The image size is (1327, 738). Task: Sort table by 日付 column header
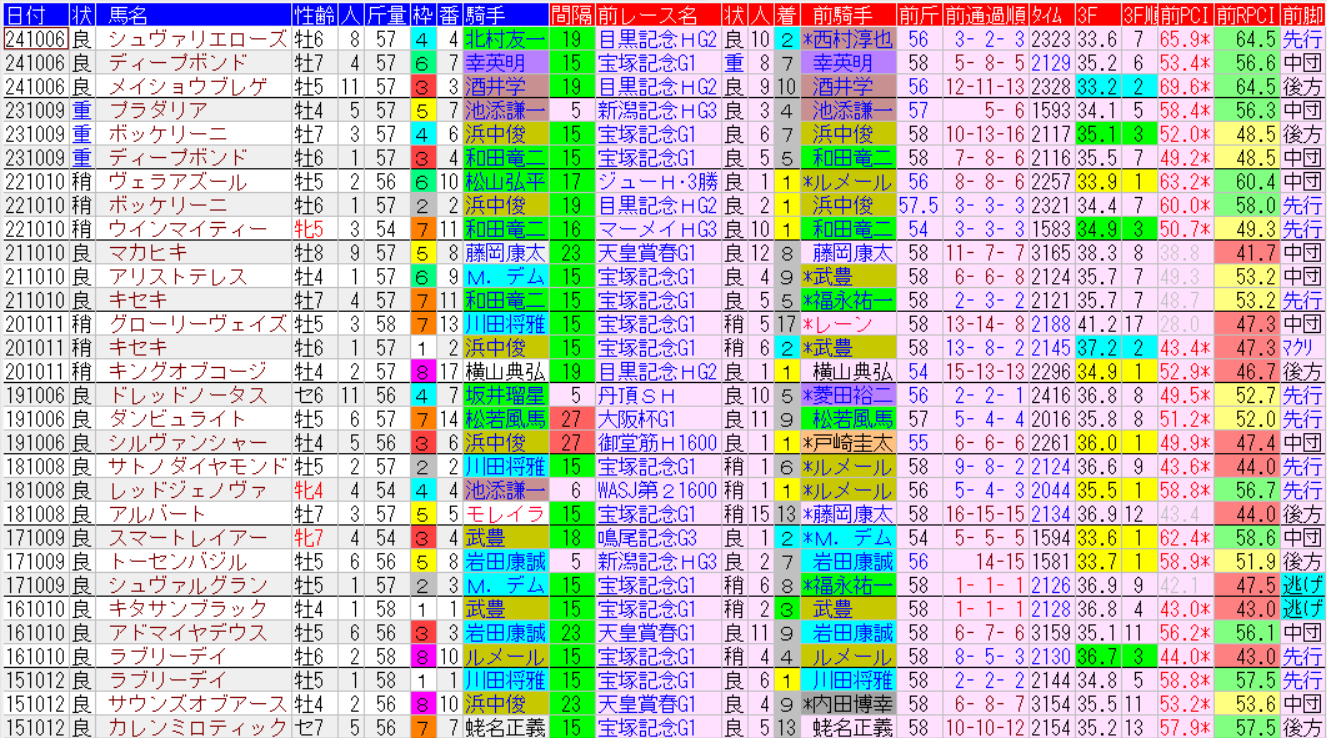[x=35, y=15]
